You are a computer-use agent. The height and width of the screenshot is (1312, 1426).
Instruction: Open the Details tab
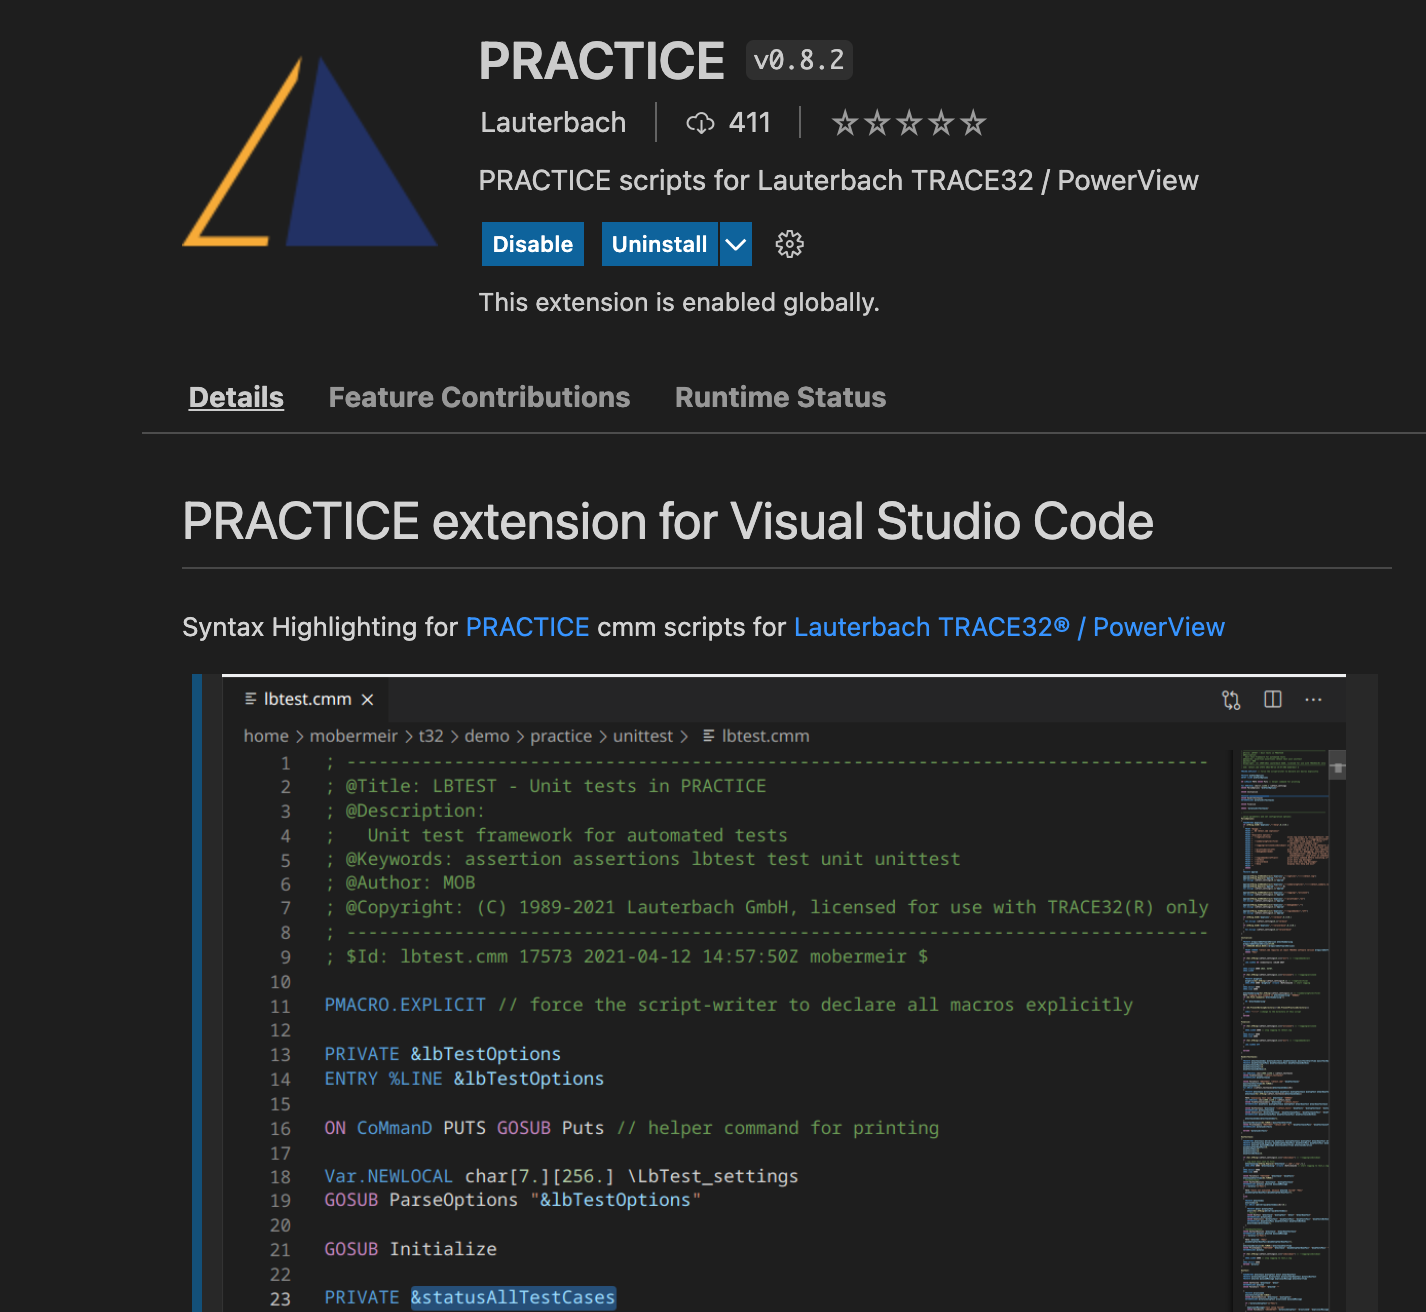coord(236,397)
